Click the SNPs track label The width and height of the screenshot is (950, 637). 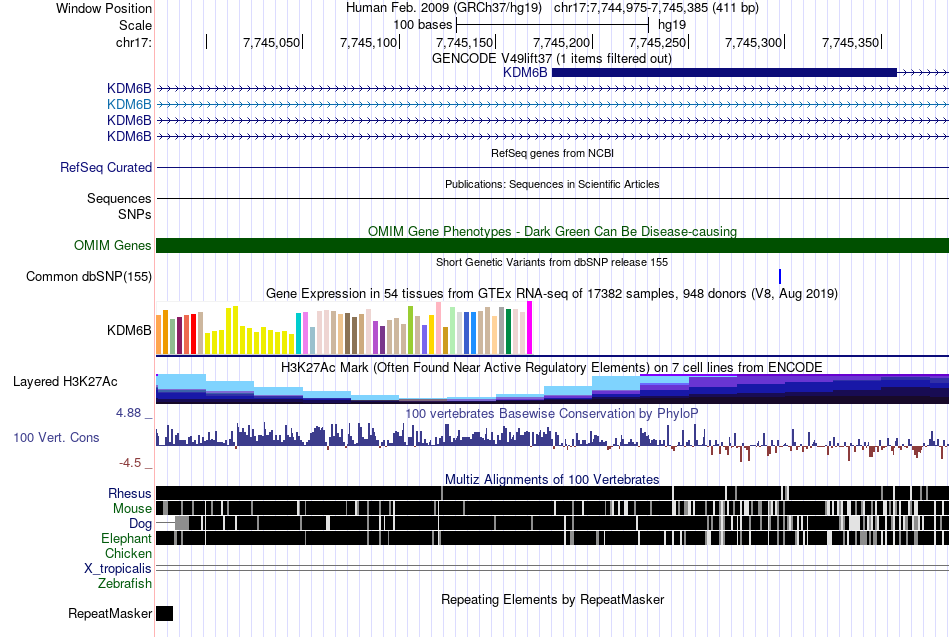[135, 215]
